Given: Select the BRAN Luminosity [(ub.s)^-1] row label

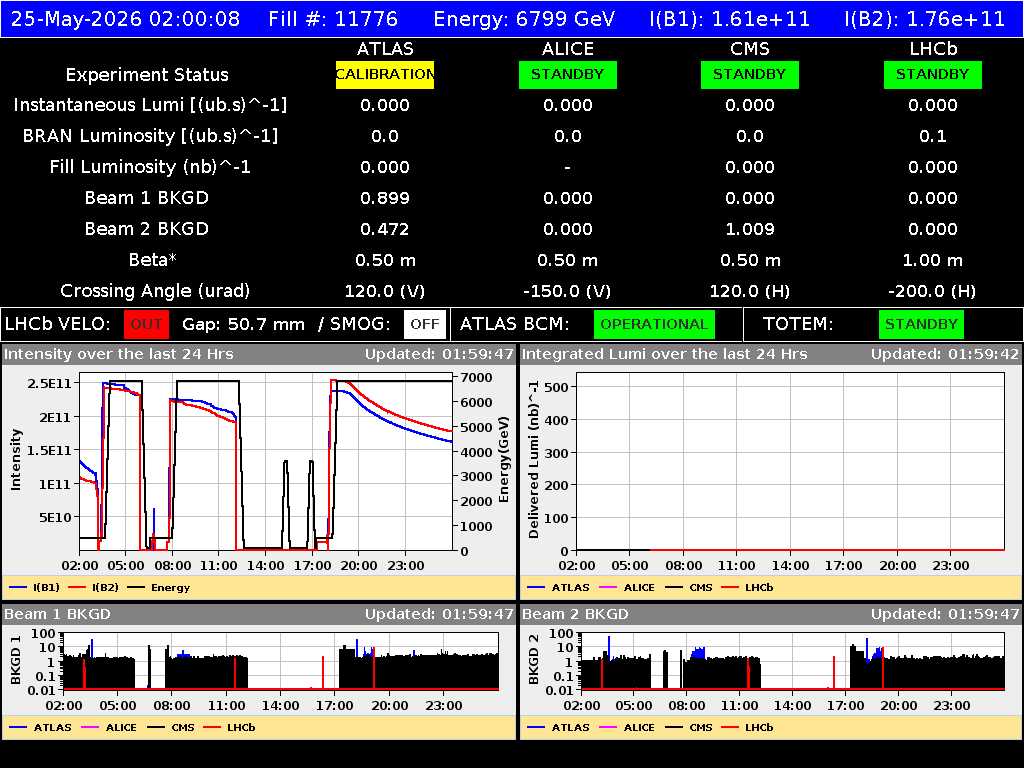Looking at the screenshot, I should (x=150, y=136).
